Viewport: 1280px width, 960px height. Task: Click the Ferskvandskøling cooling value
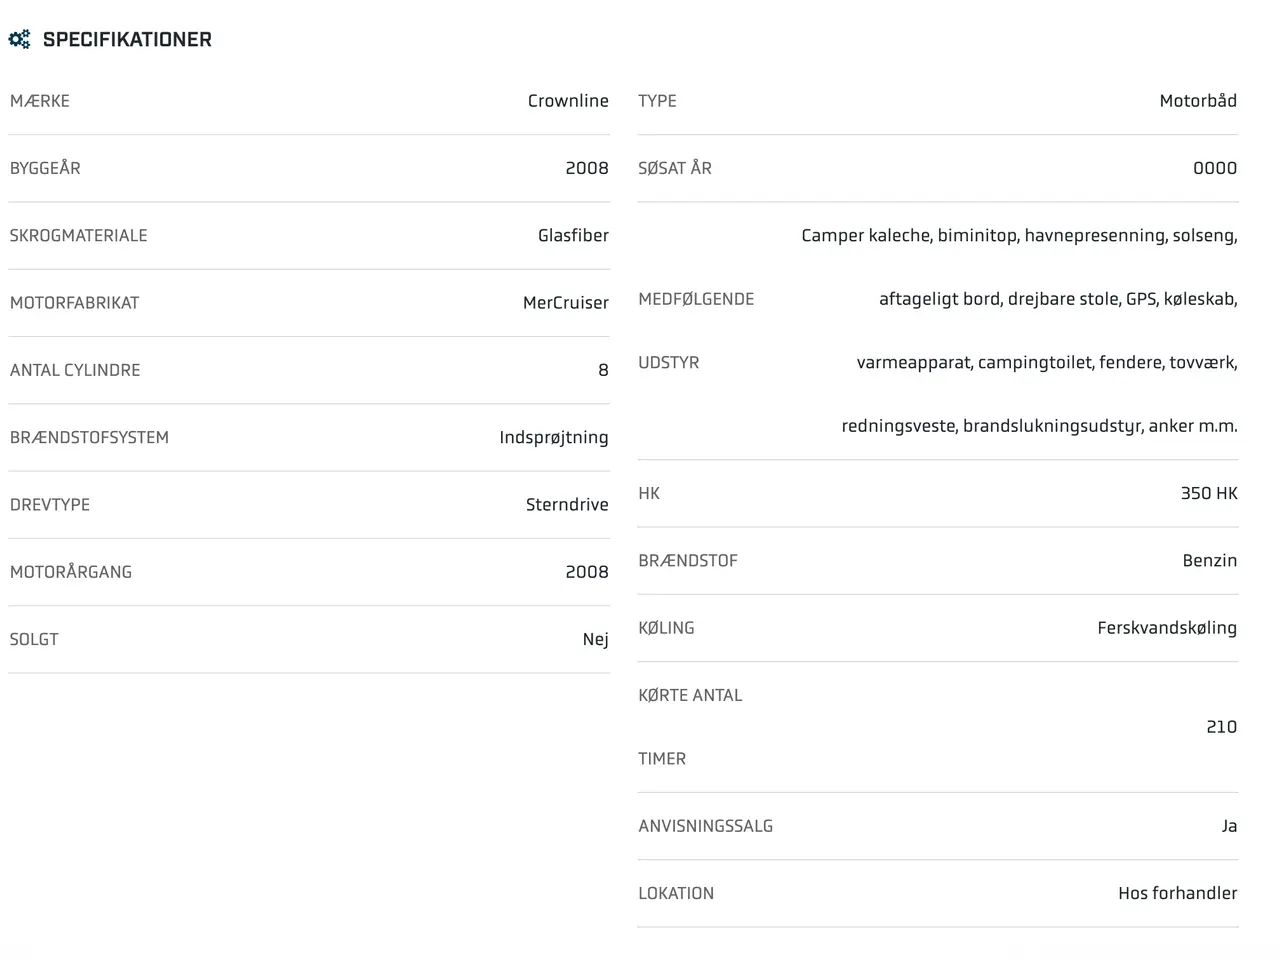[1167, 628]
